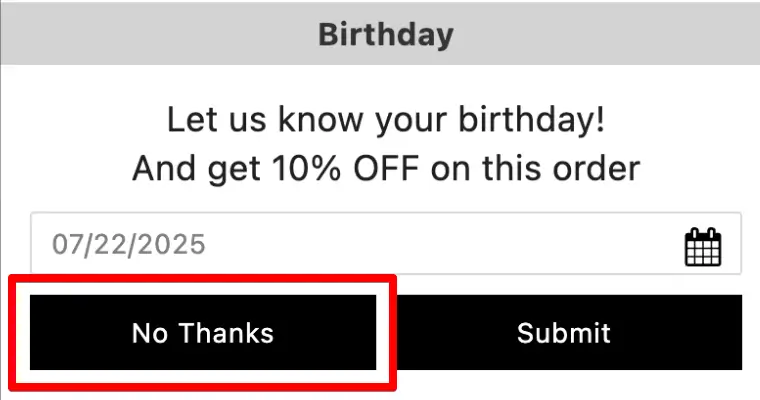
Task: Click the No Thanks button
Action: coord(203,332)
